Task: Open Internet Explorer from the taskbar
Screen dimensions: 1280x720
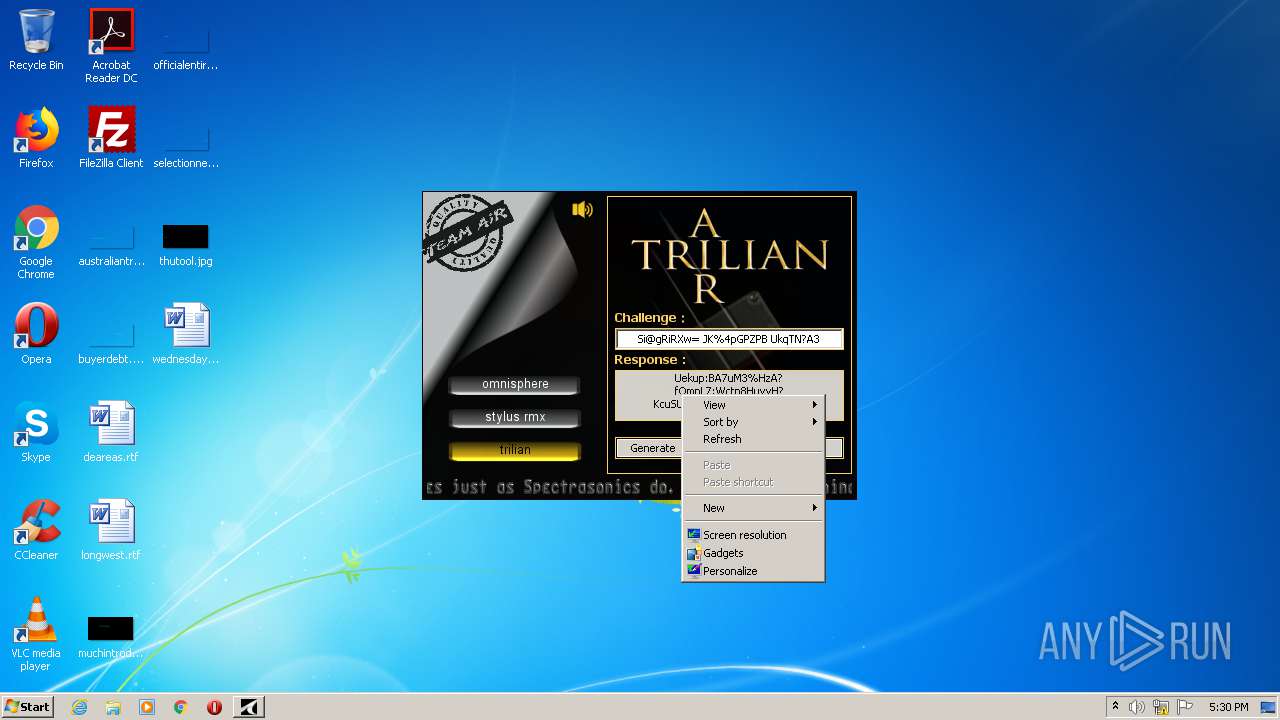Action: 79,707
